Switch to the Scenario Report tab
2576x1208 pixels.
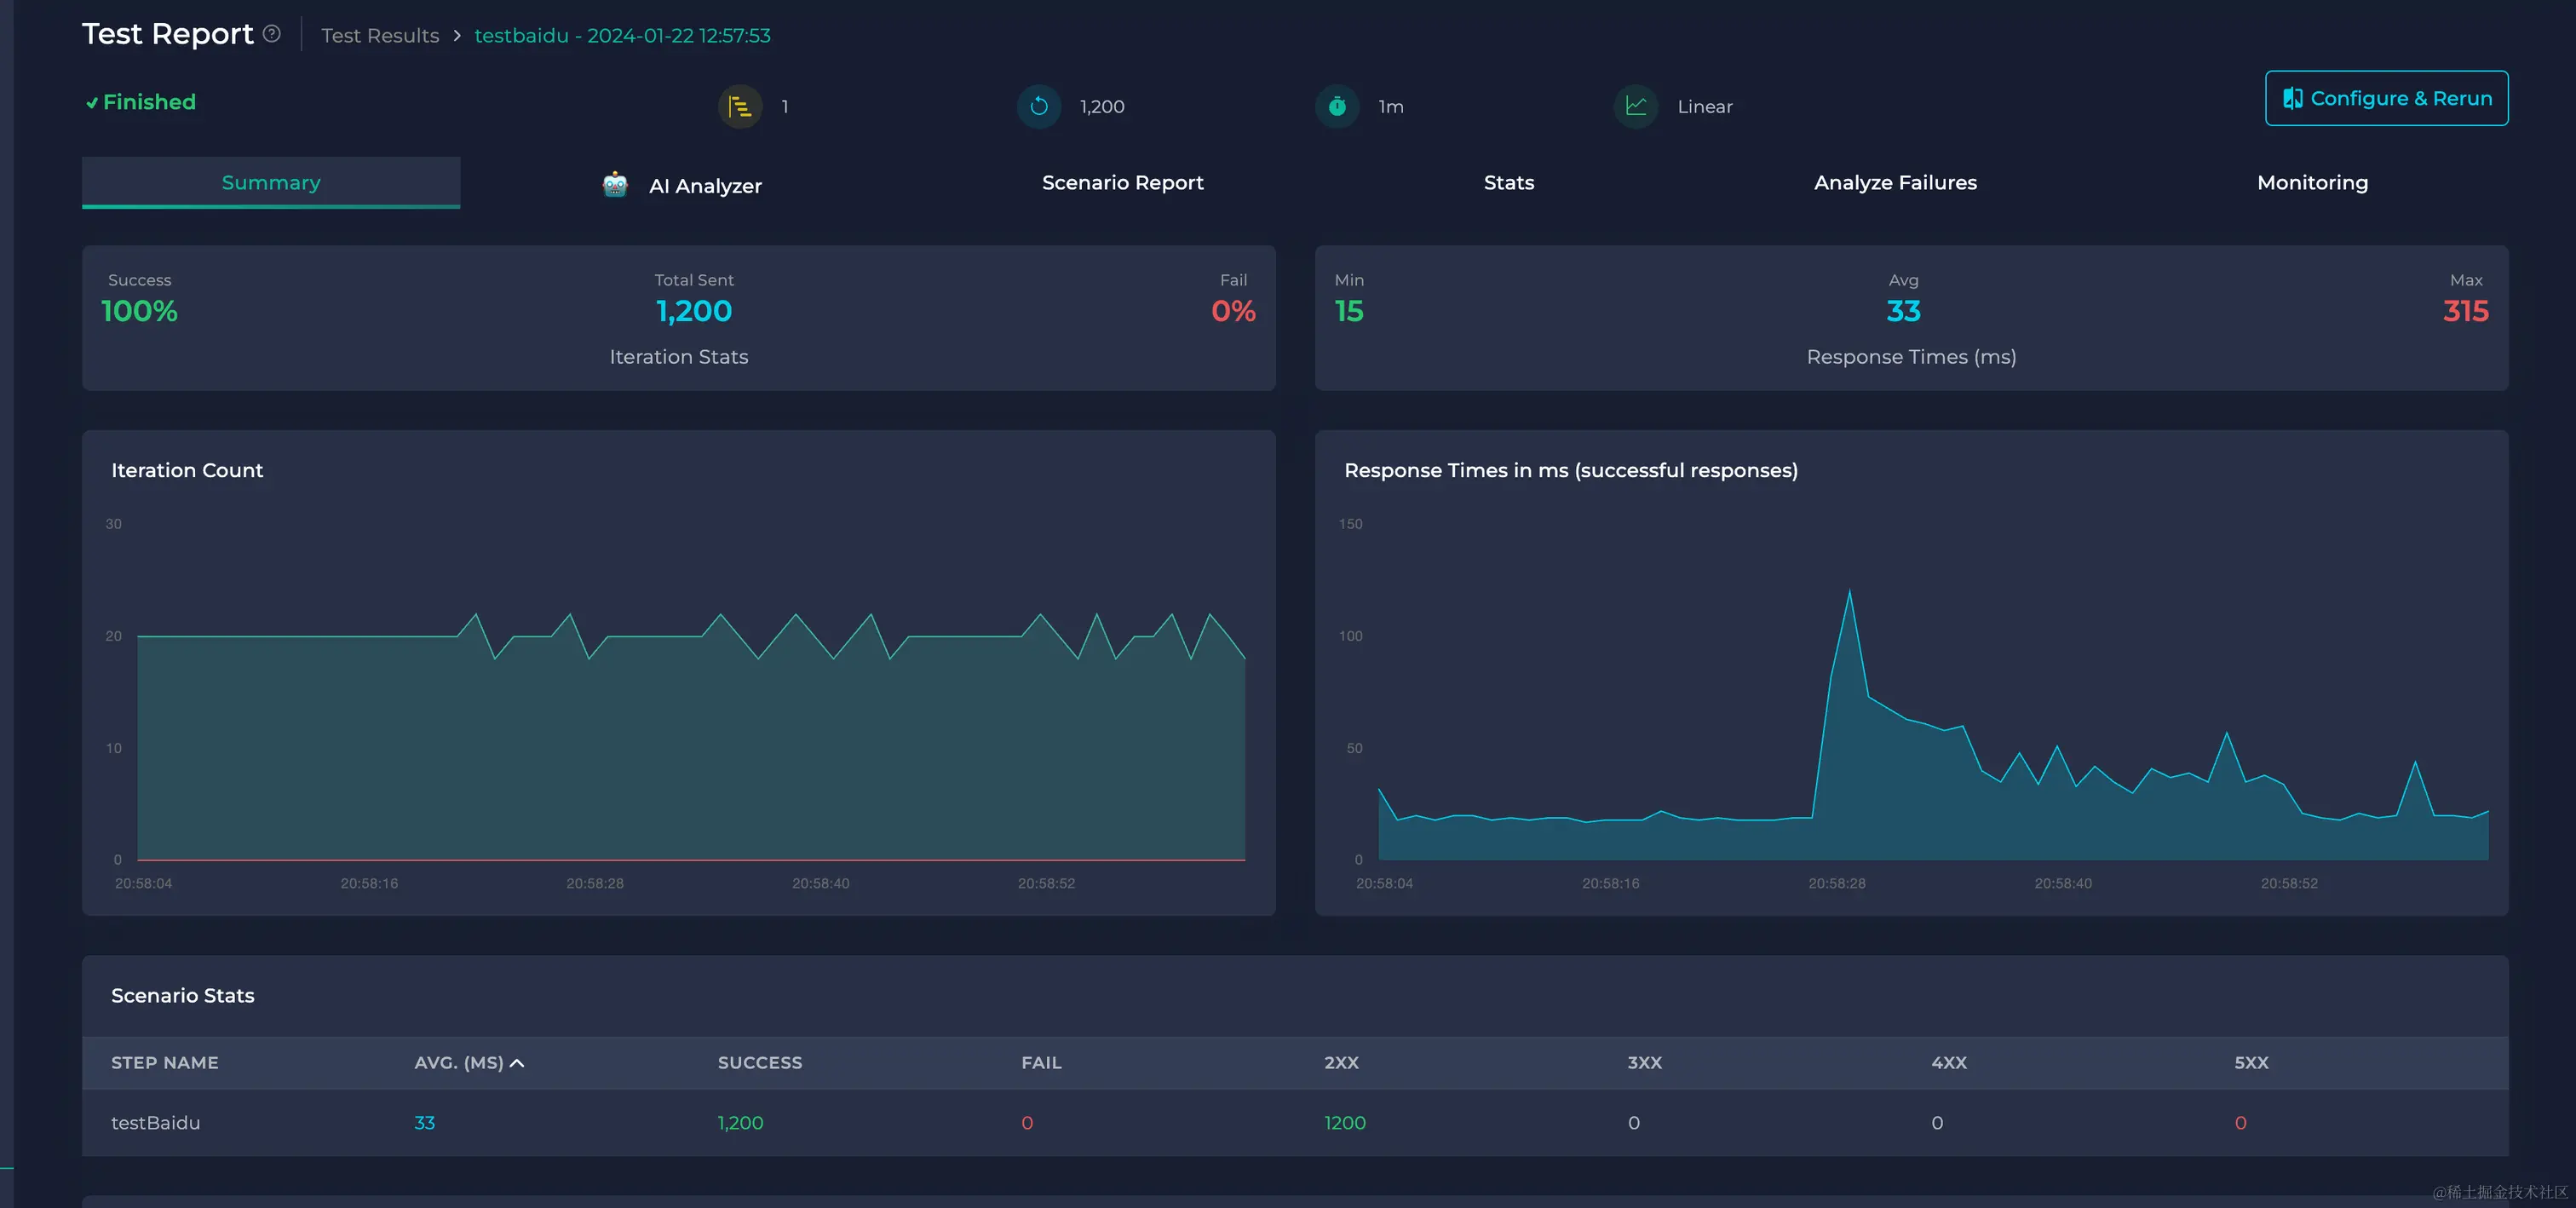(x=1122, y=183)
